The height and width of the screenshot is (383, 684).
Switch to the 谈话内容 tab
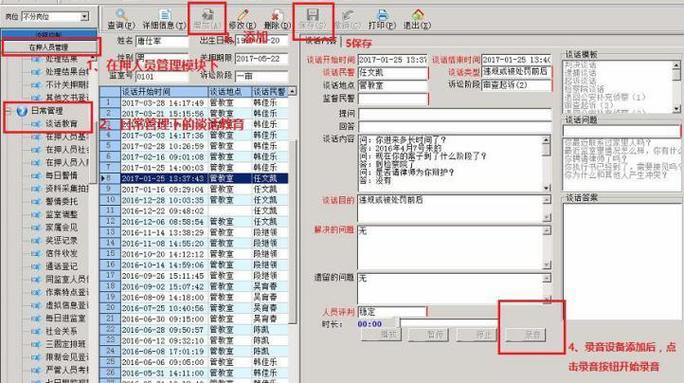321,41
